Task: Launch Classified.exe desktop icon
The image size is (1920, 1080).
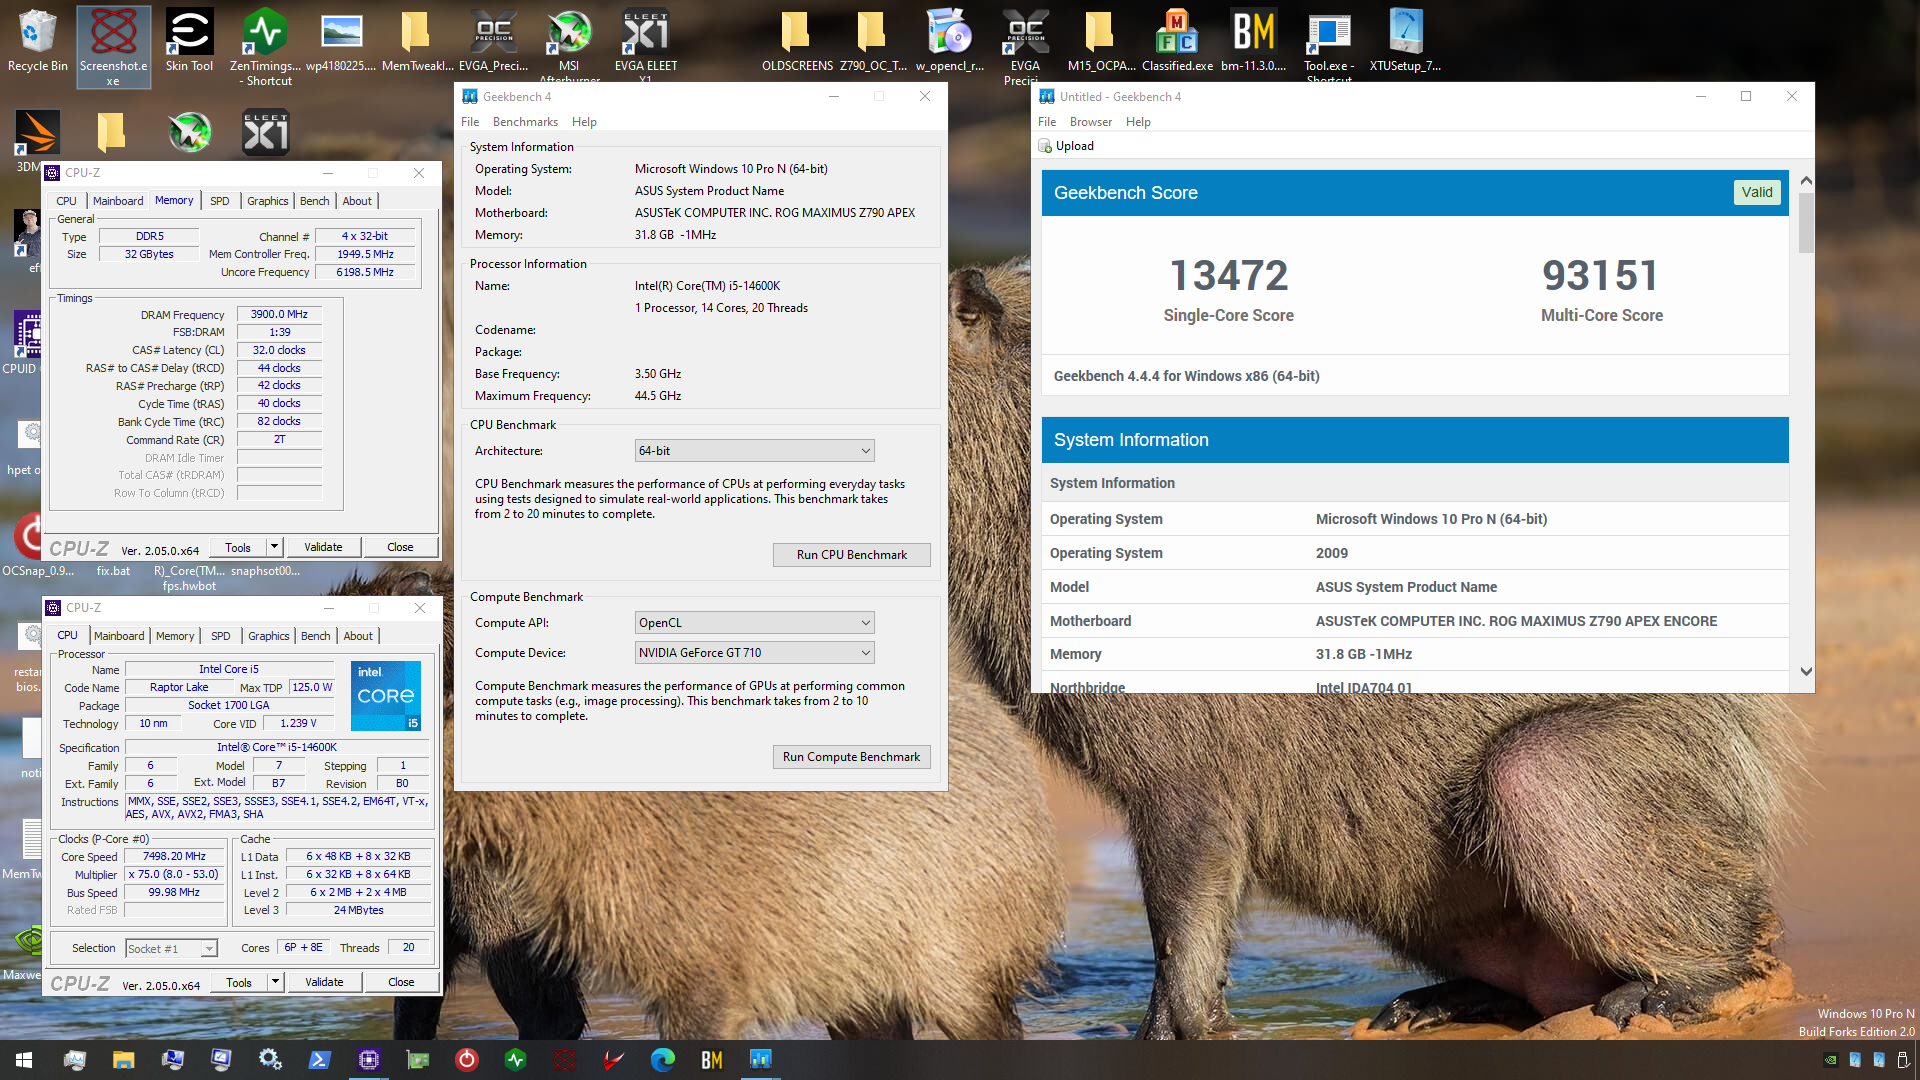Action: click(x=1177, y=40)
